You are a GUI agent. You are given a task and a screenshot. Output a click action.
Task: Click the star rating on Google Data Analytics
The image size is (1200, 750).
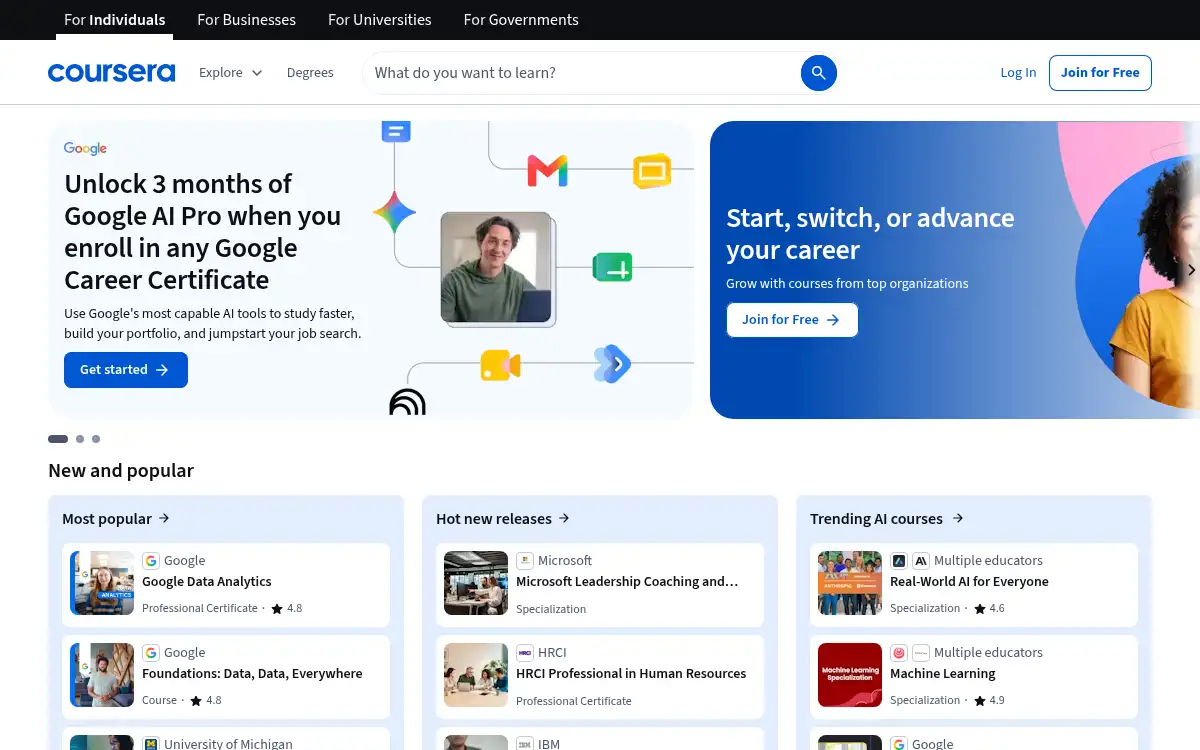287,608
